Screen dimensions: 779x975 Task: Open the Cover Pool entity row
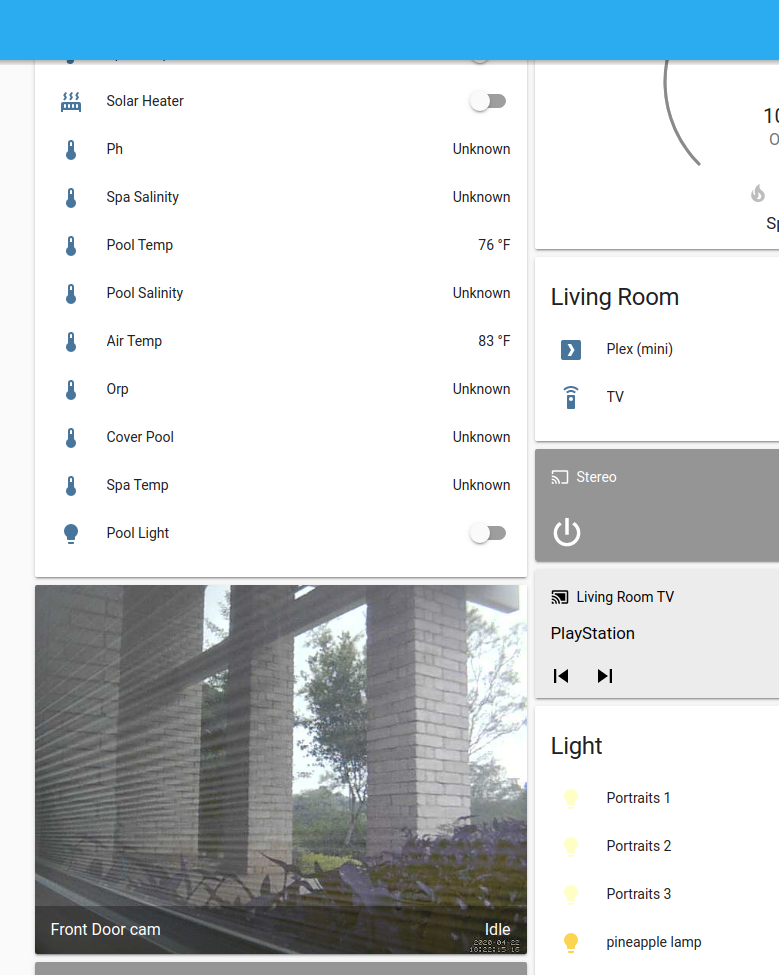tap(140, 437)
